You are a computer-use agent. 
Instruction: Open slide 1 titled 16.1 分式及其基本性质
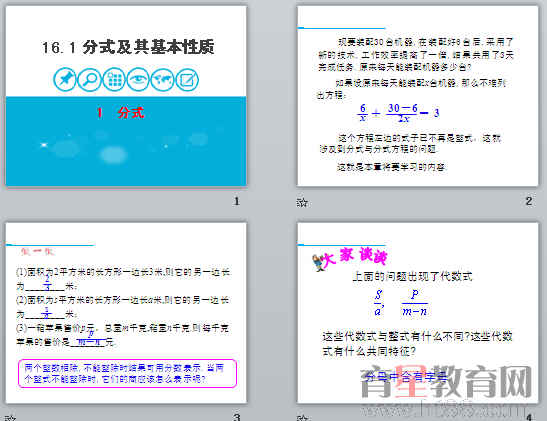(x=126, y=96)
